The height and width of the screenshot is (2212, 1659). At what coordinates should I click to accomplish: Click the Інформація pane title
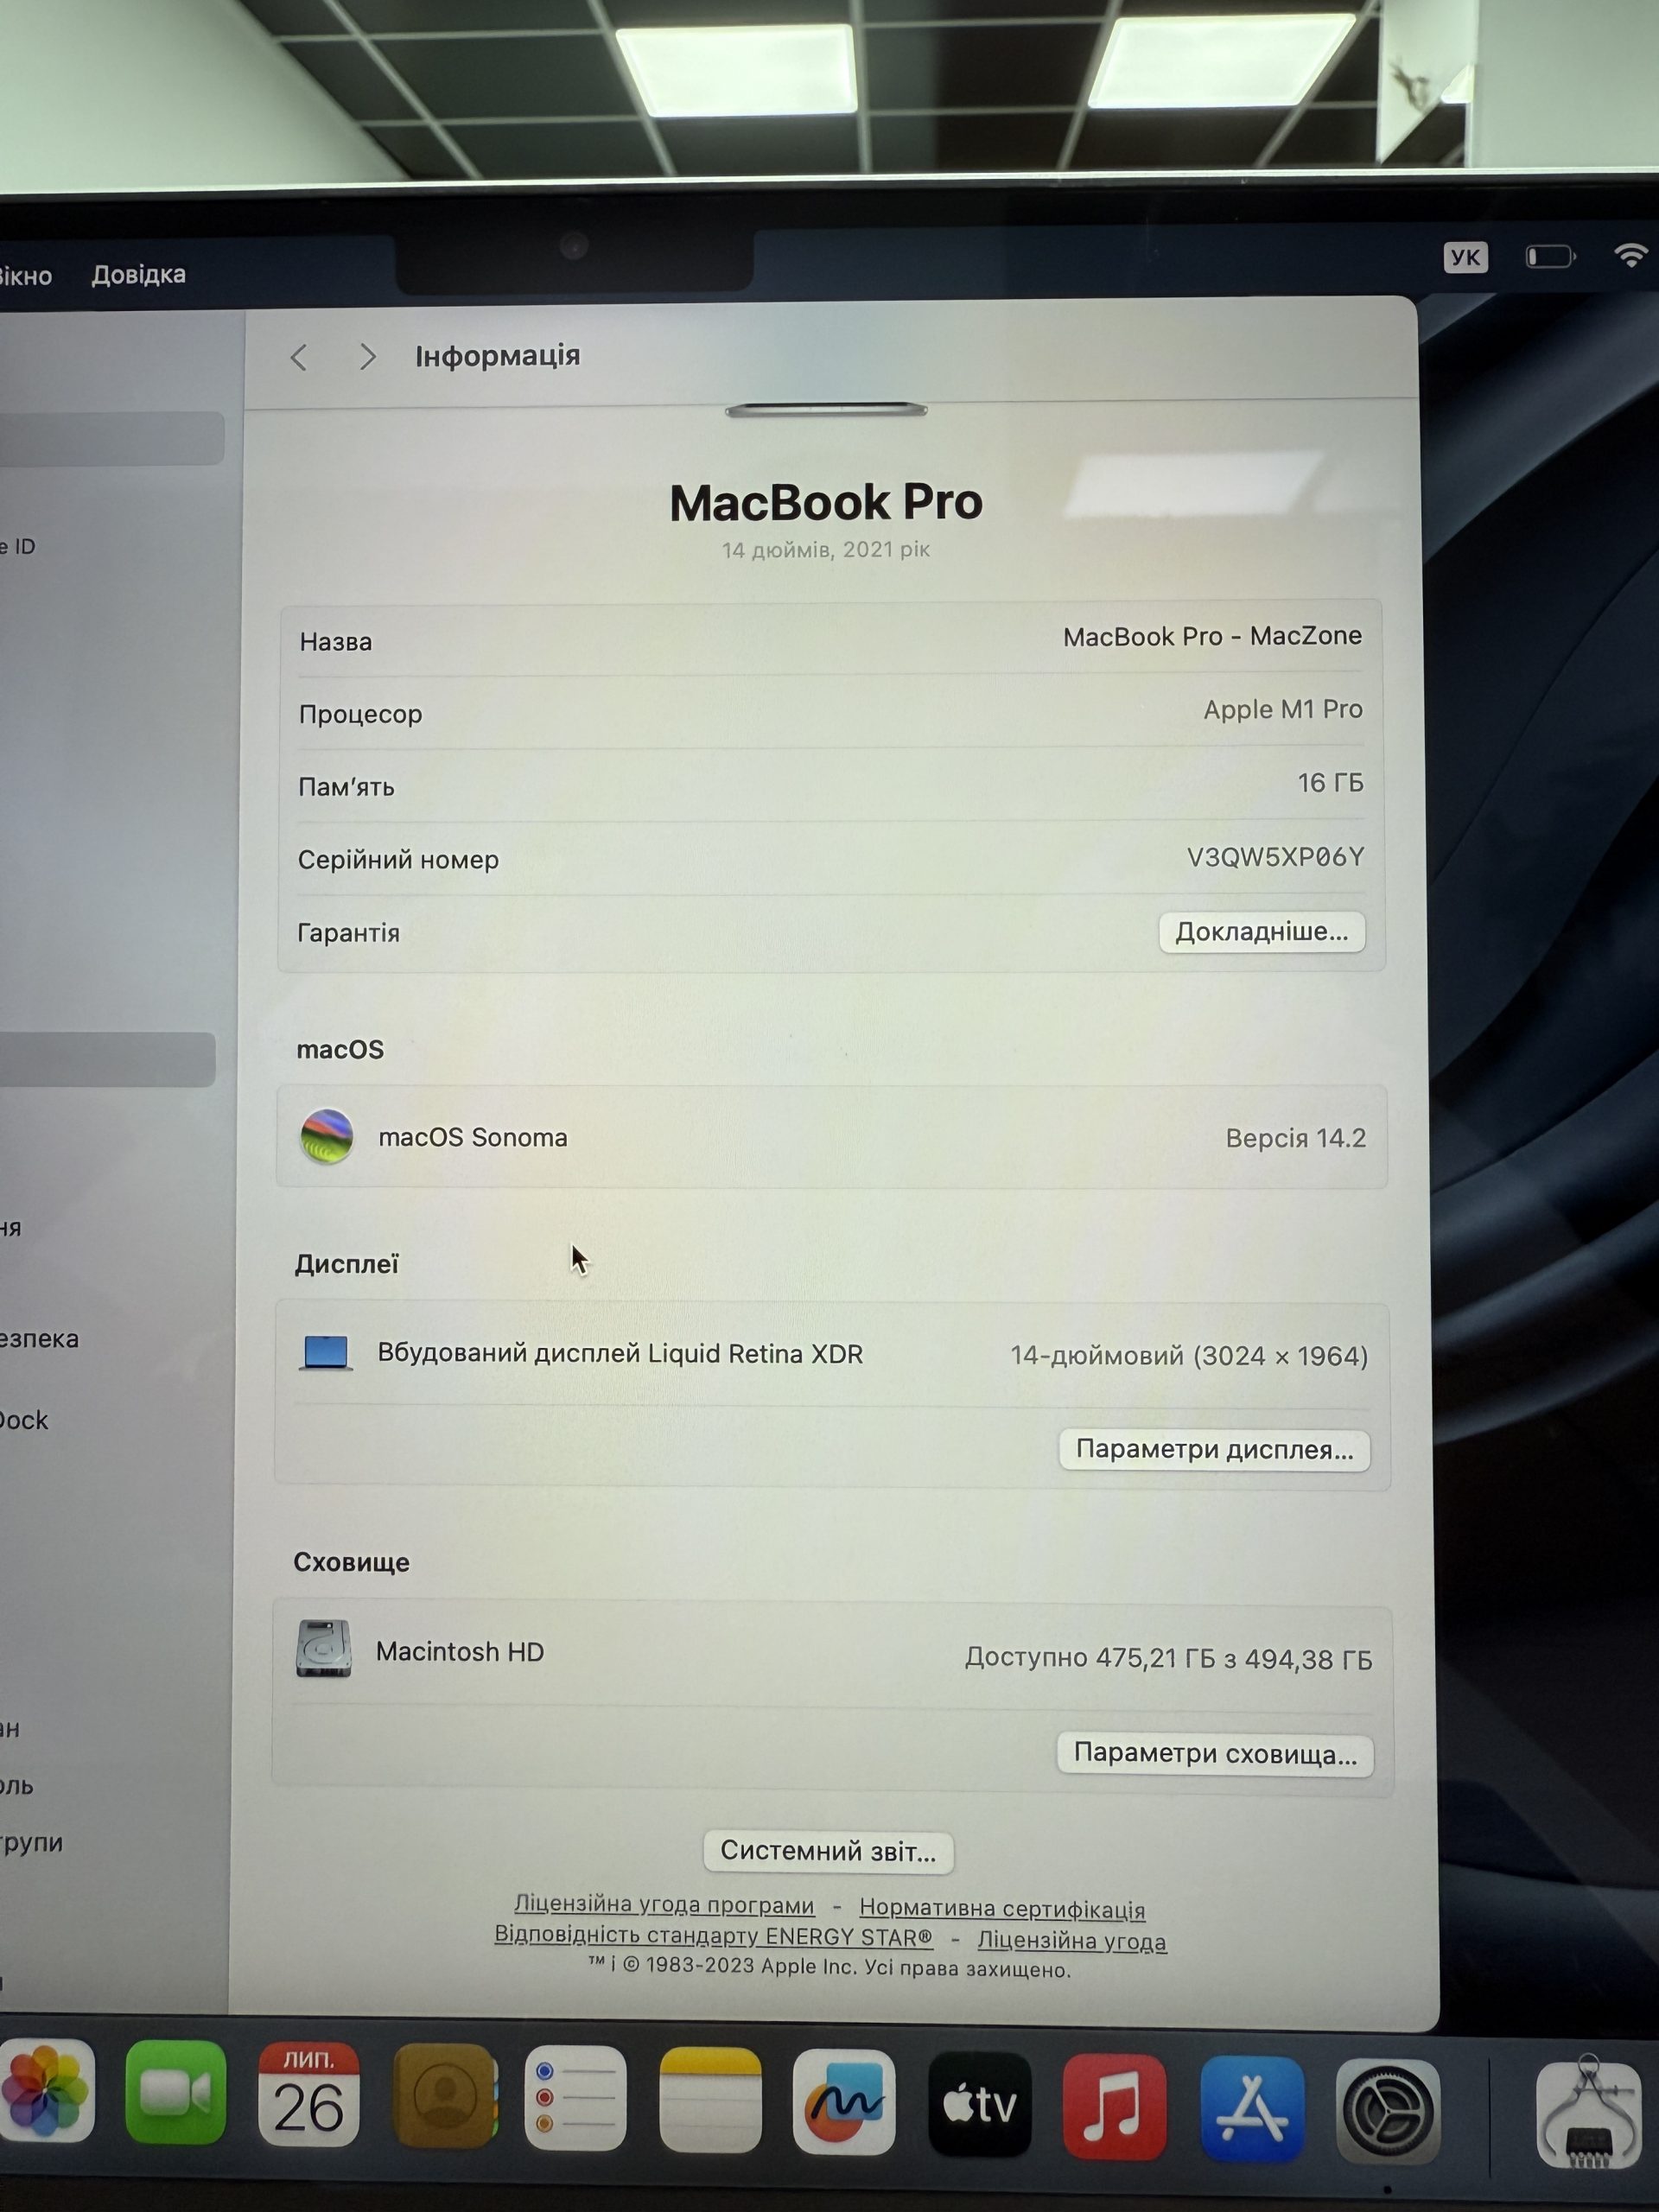click(498, 356)
